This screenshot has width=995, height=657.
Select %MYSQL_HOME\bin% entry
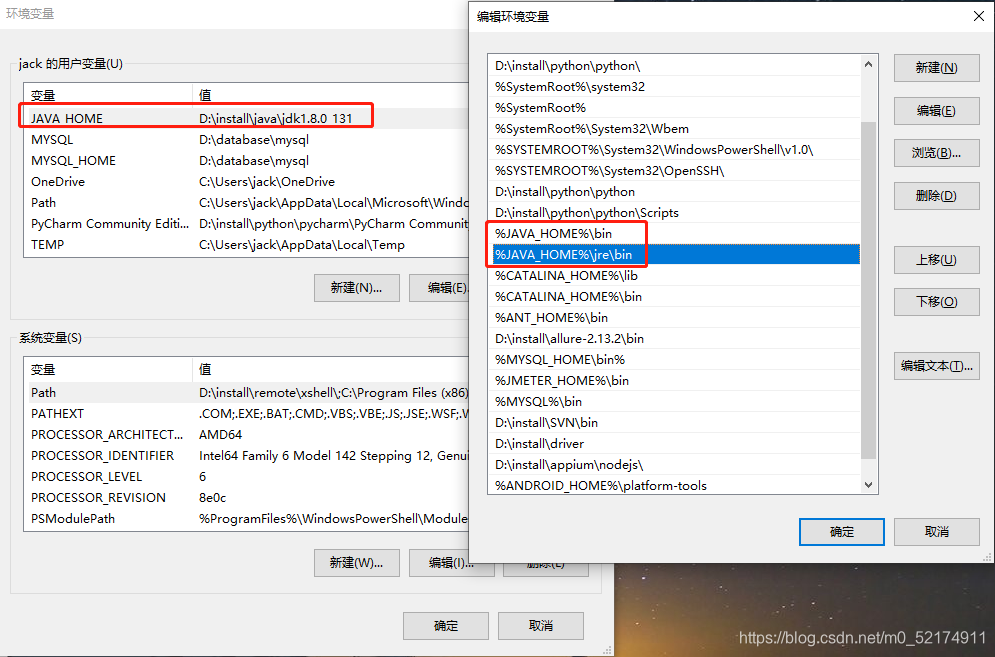pyautogui.click(x=675, y=359)
